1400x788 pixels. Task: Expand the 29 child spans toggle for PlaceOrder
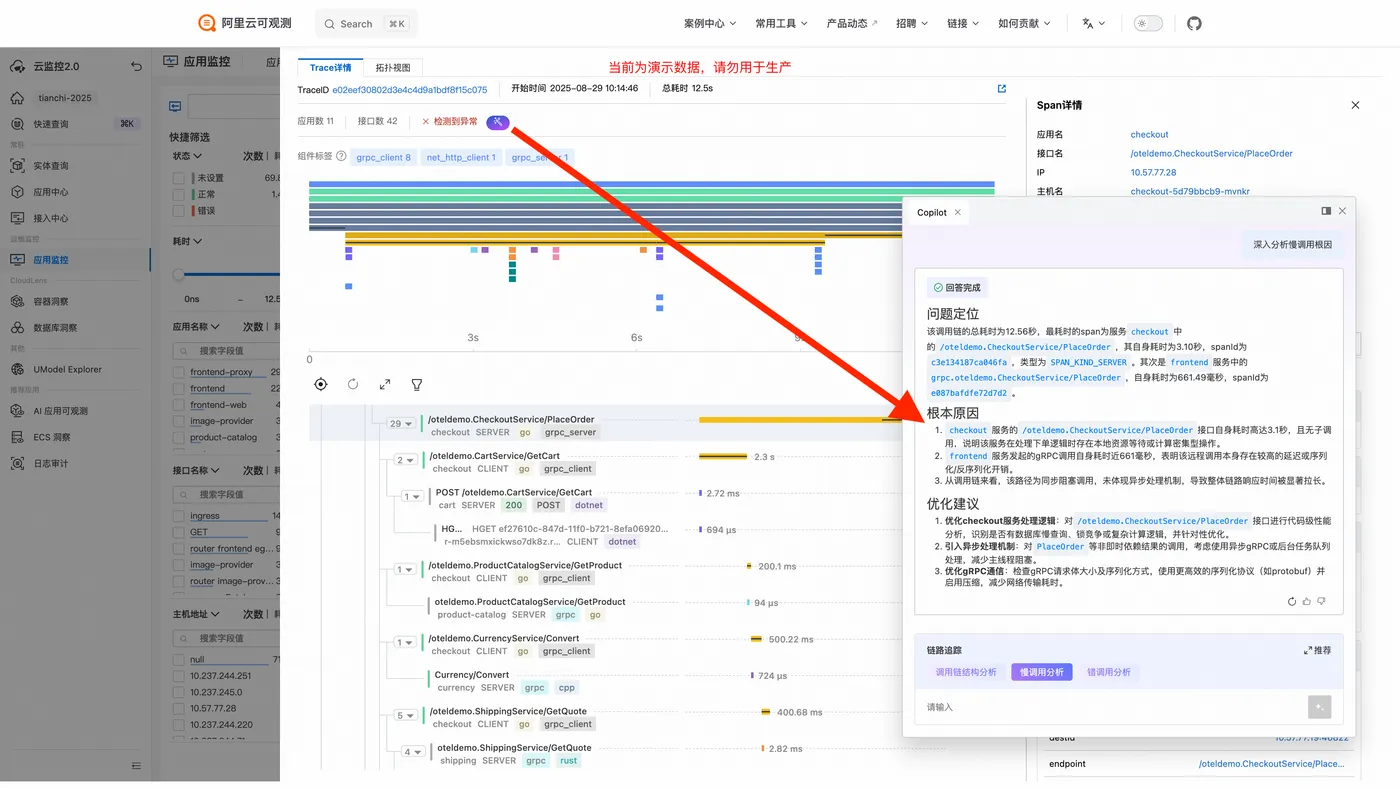pos(401,424)
